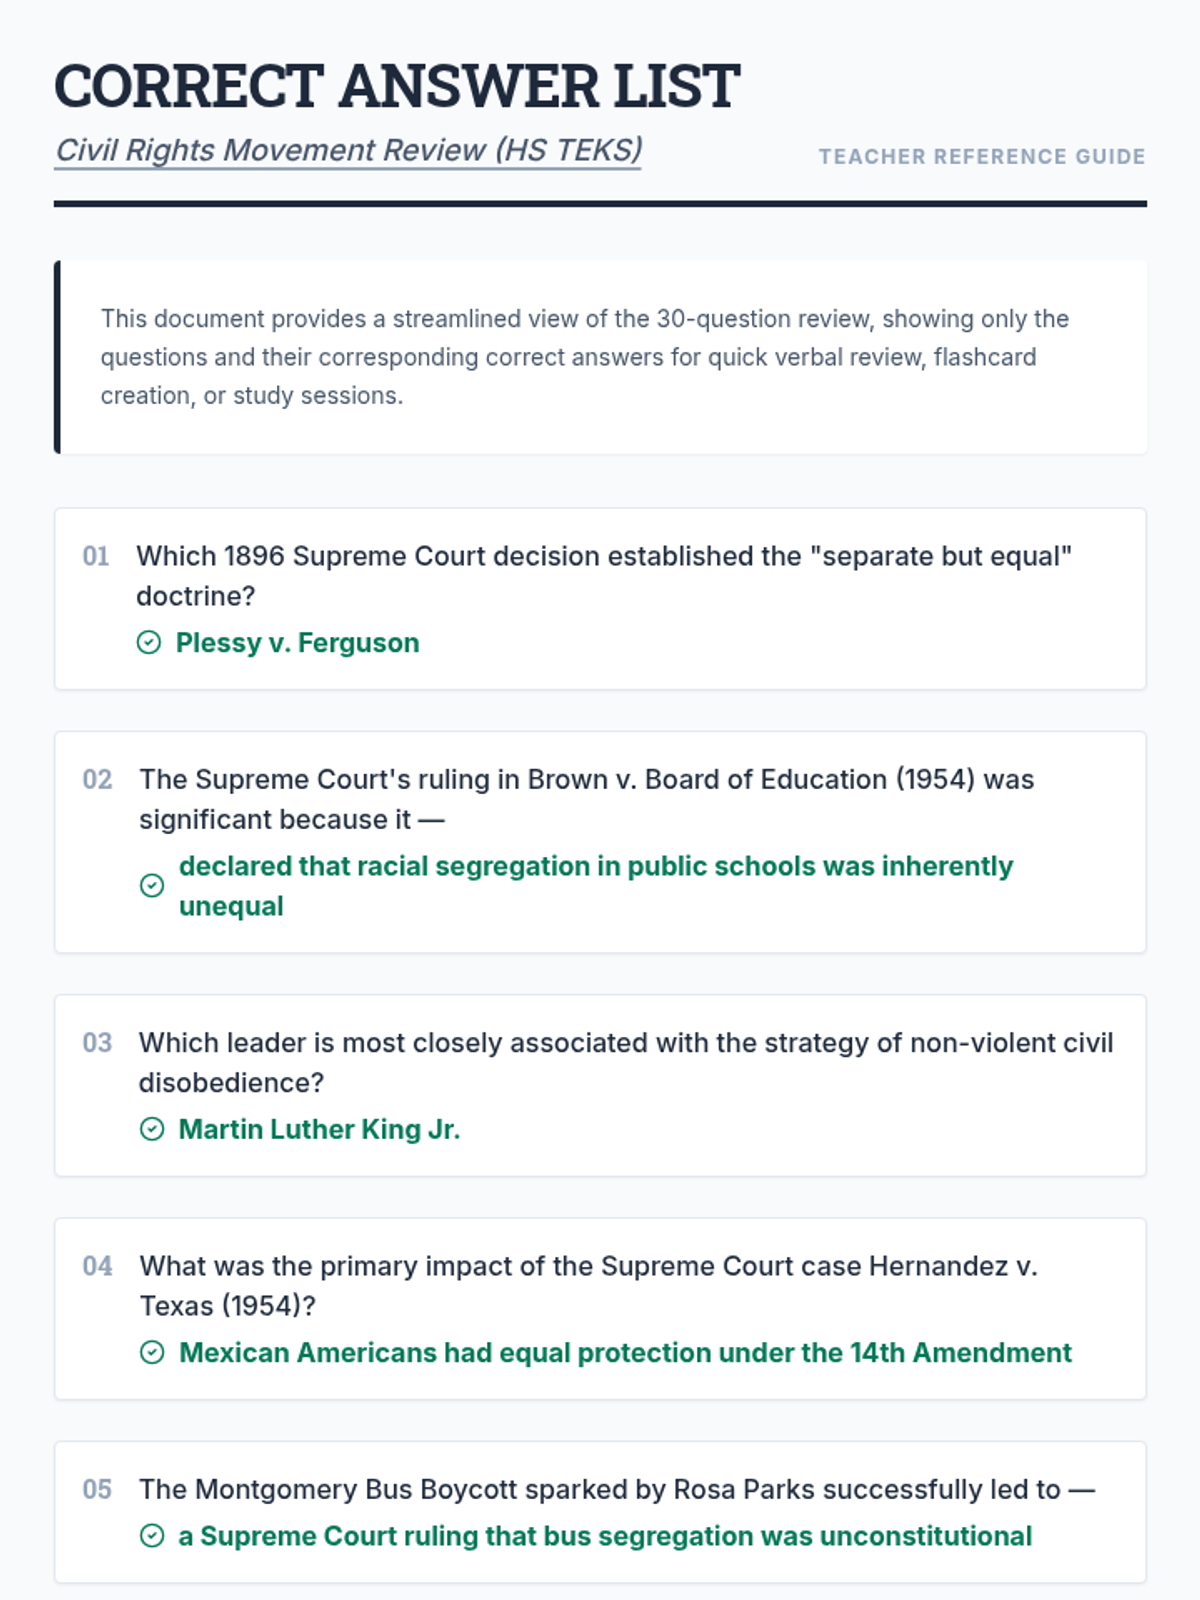The image size is (1200, 1600).
Task: Click the Plessy v. Ferguson answer text
Action: pos(297,643)
